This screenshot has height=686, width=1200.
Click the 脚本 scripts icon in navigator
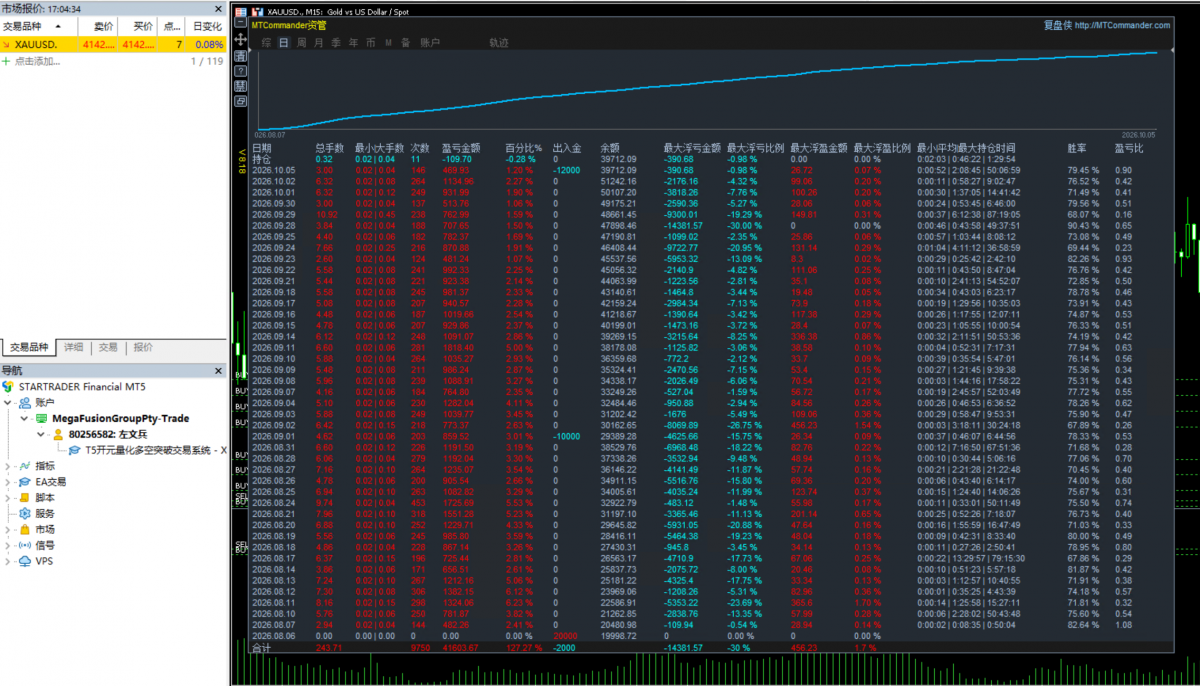(23, 497)
